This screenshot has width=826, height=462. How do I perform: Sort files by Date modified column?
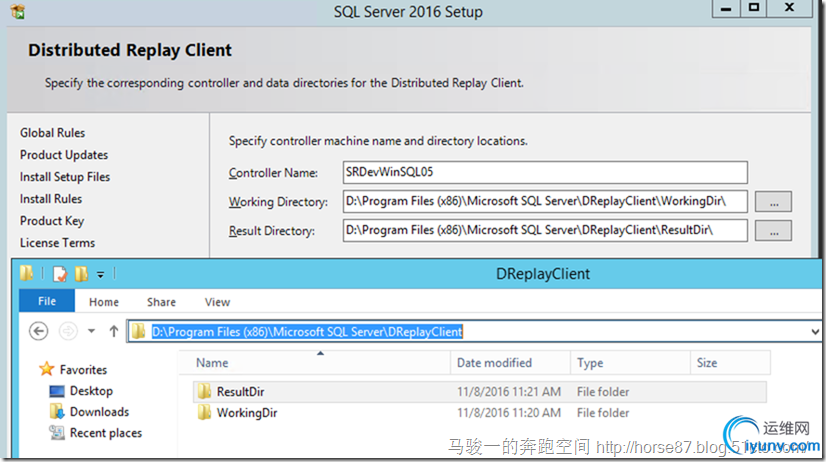(x=494, y=363)
